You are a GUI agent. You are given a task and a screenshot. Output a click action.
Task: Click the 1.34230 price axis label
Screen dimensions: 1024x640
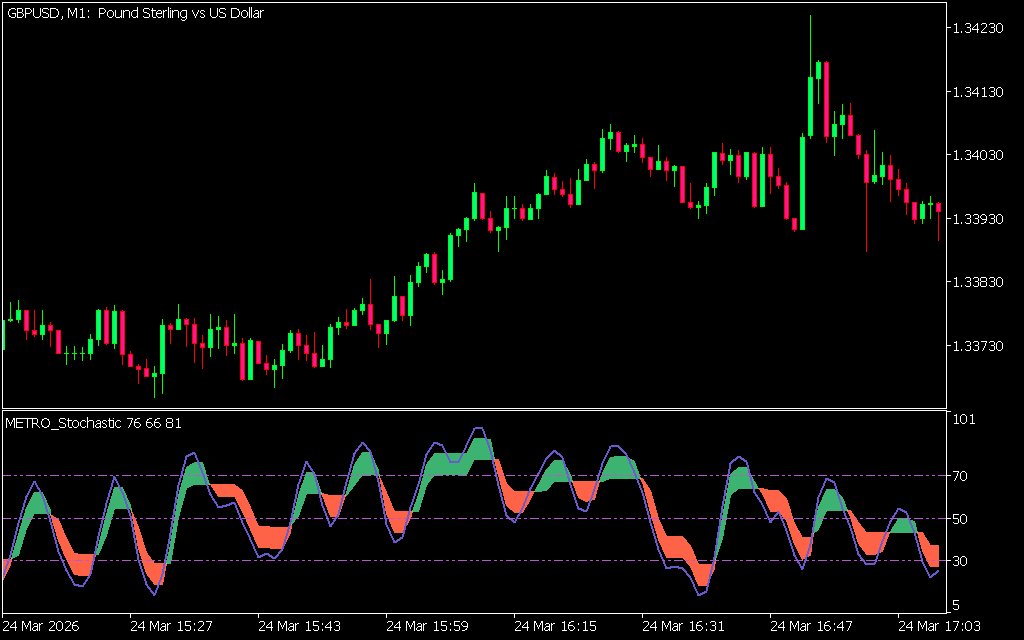(x=977, y=28)
